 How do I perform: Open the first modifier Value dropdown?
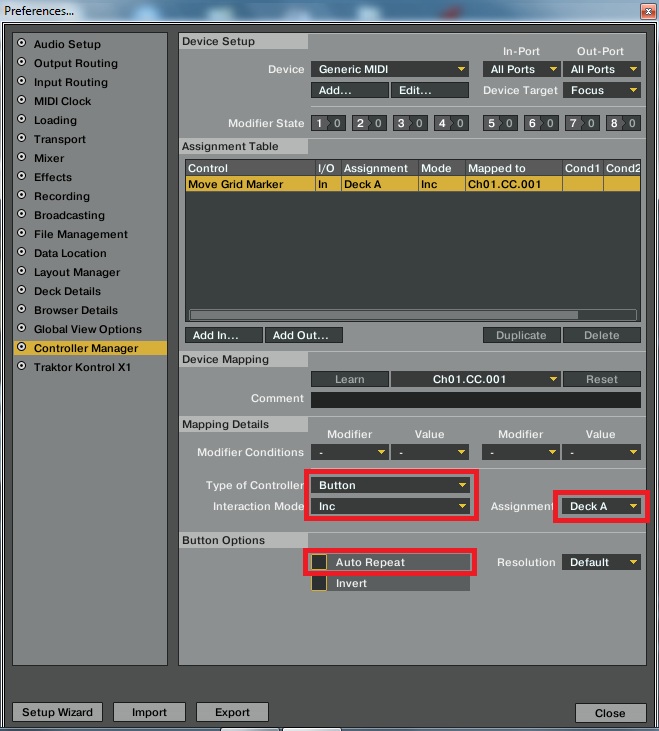[x=430, y=452]
